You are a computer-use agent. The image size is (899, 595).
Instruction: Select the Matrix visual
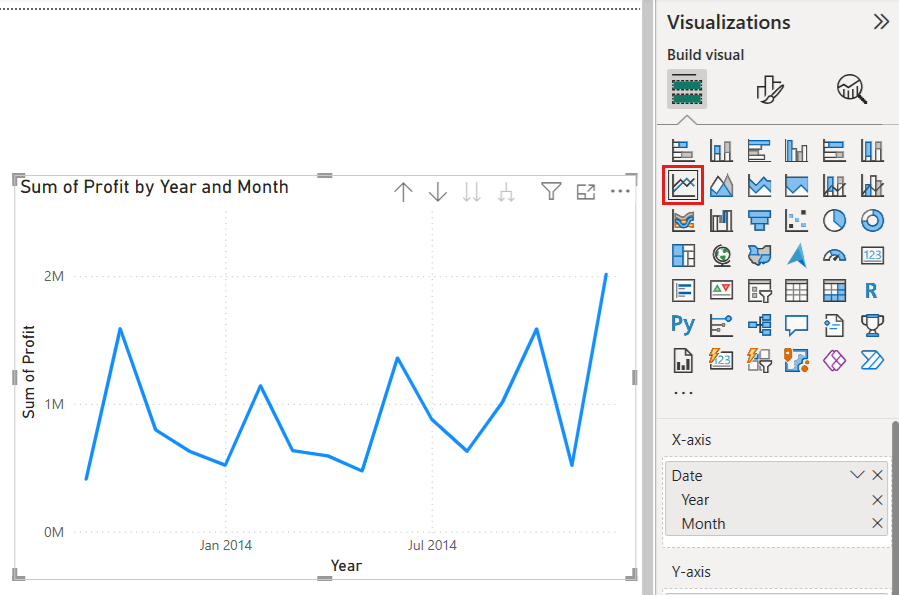coord(834,291)
